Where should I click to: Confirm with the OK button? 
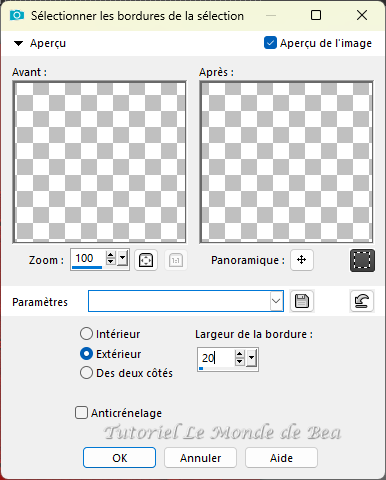pyautogui.click(x=119, y=458)
